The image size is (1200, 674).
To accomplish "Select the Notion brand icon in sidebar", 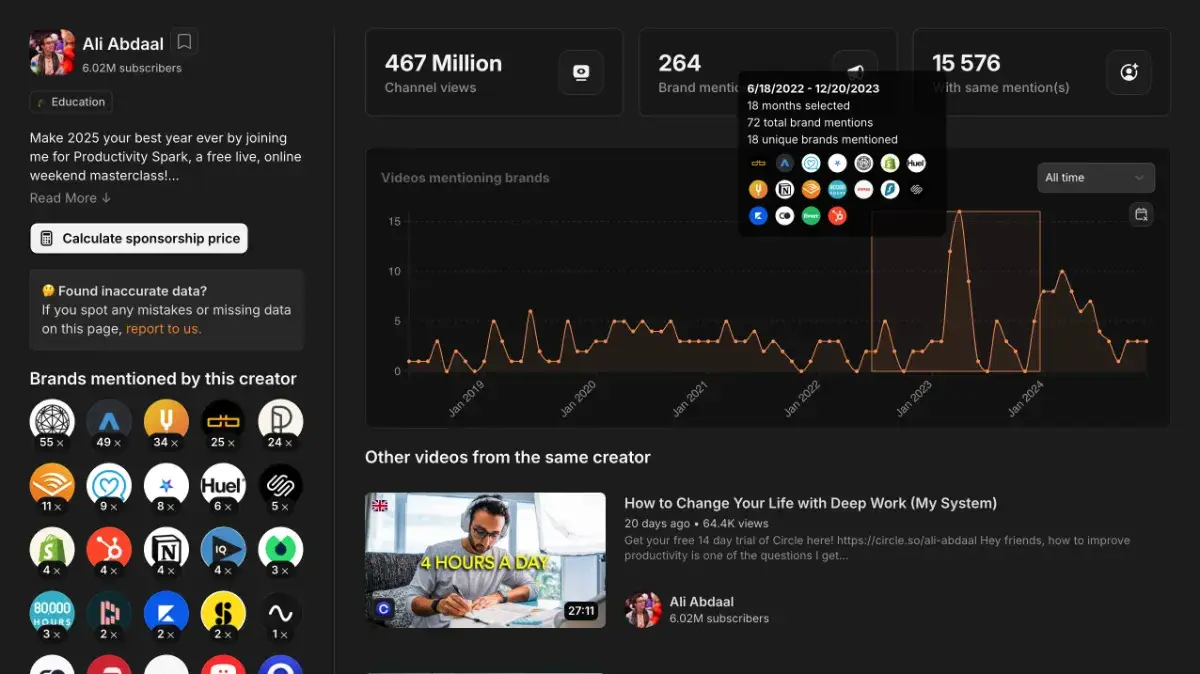I will [166, 549].
